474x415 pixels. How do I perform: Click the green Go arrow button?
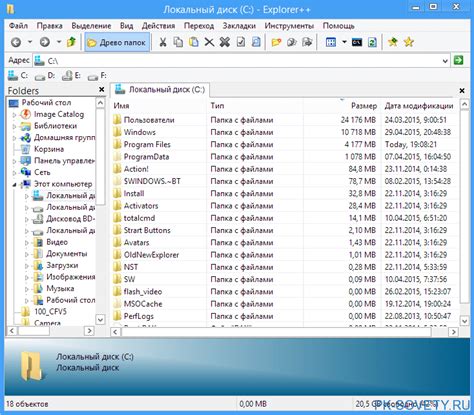459,60
